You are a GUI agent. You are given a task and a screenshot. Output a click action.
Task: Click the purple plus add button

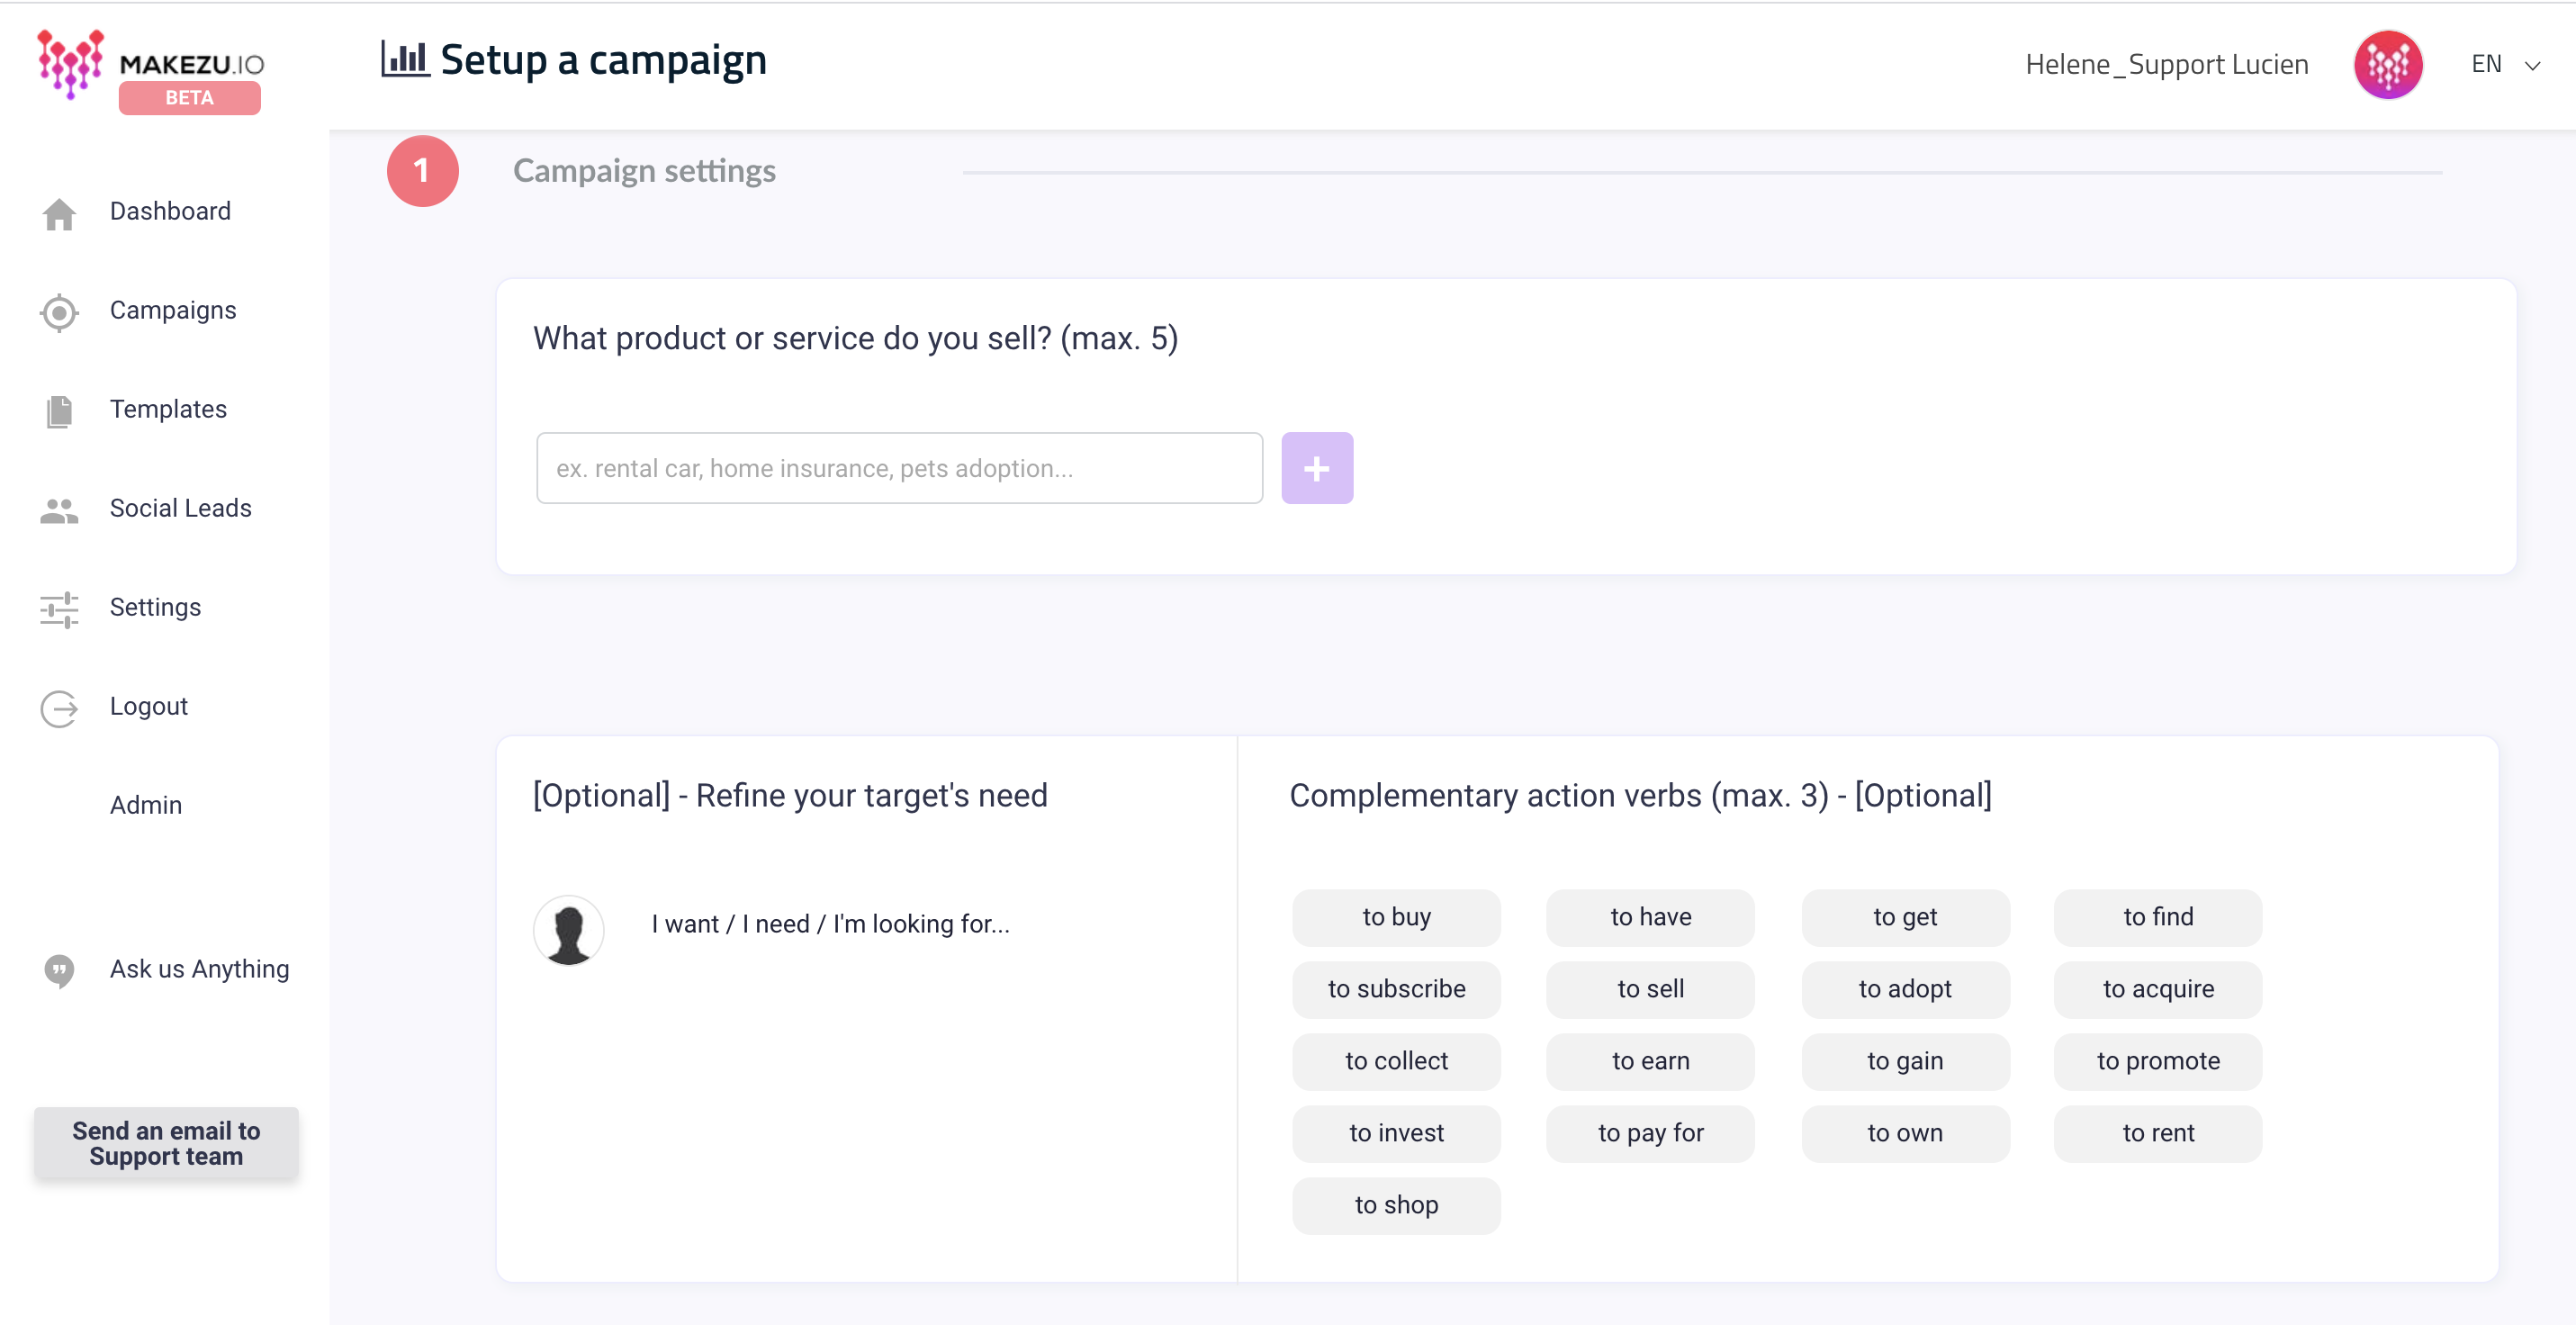1316,468
